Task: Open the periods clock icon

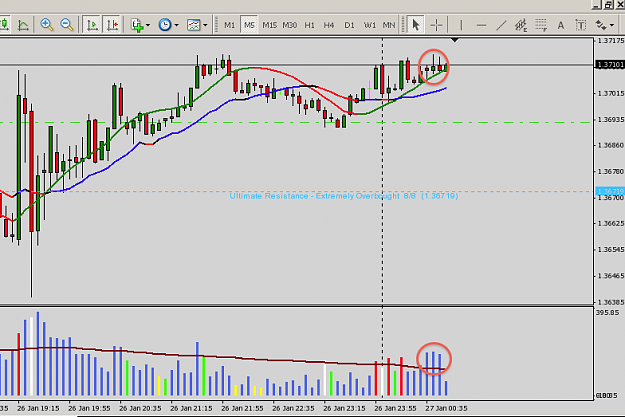Action: coord(165,25)
